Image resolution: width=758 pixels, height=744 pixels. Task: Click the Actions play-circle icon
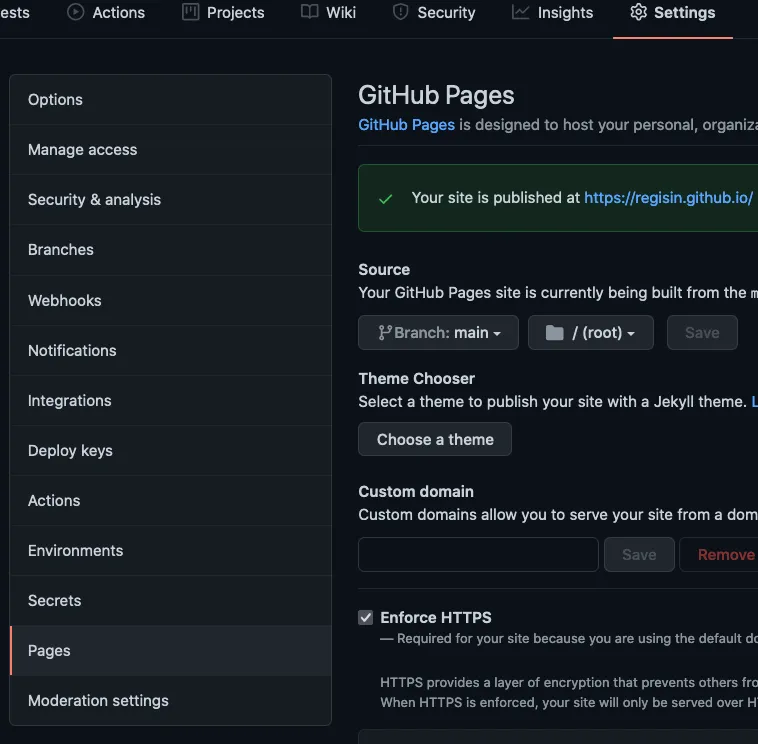[75, 12]
